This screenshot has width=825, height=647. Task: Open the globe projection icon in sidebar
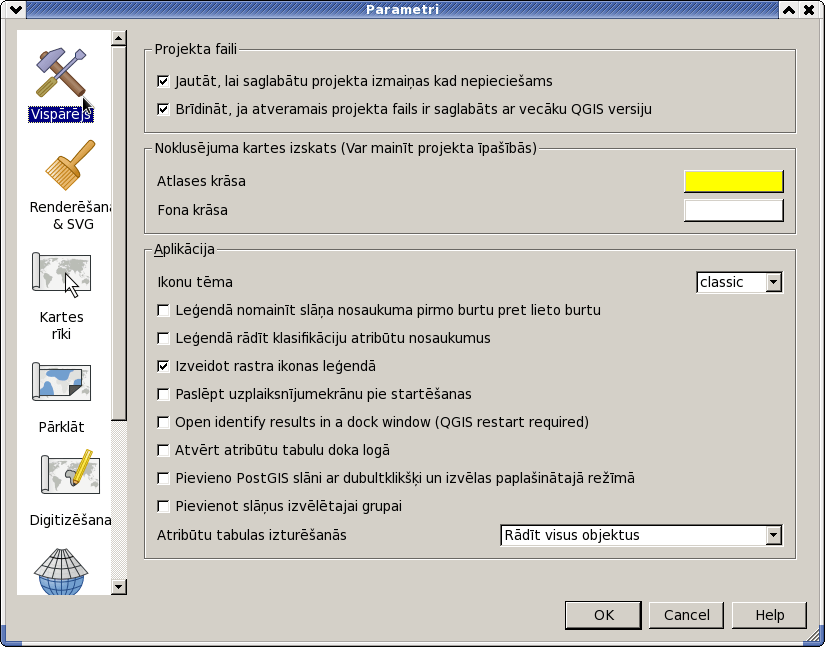(x=61, y=571)
